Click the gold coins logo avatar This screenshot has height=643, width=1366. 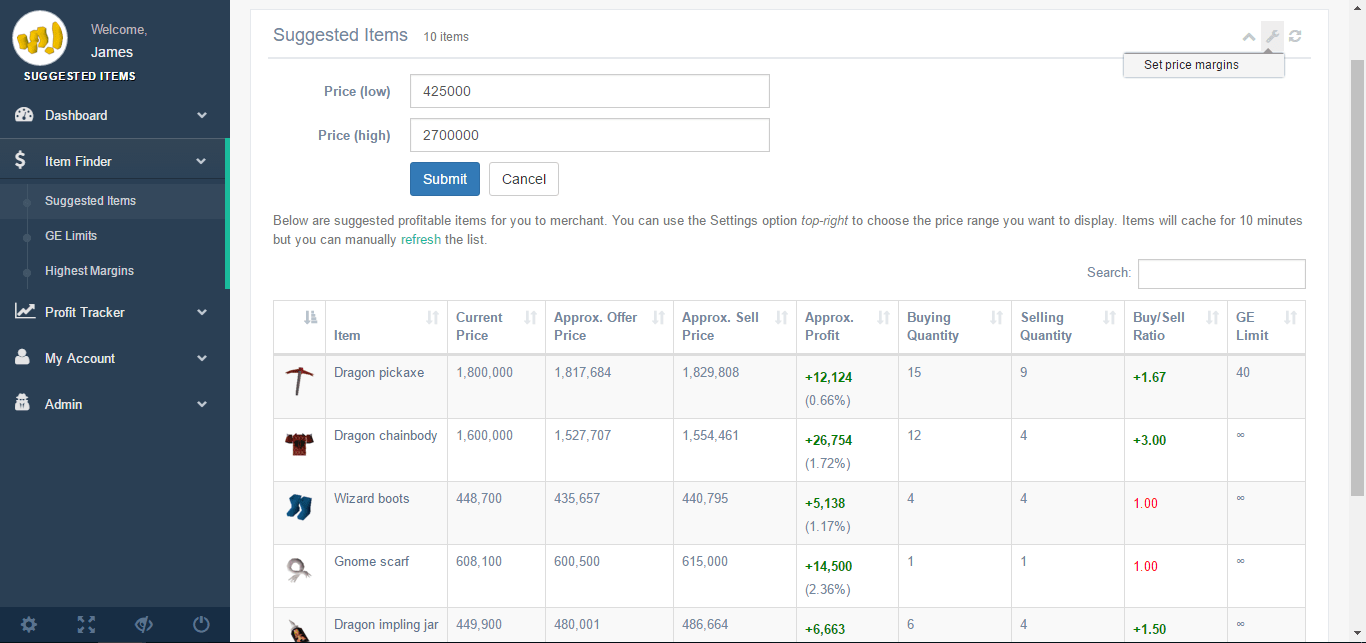(40, 39)
